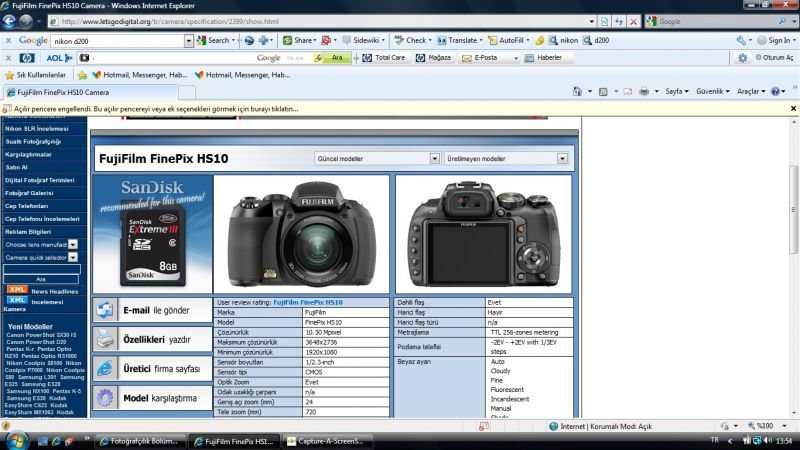Viewport: 800px width, 450px height.
Task: Click the front view camera image
Action: coord(301,234)
